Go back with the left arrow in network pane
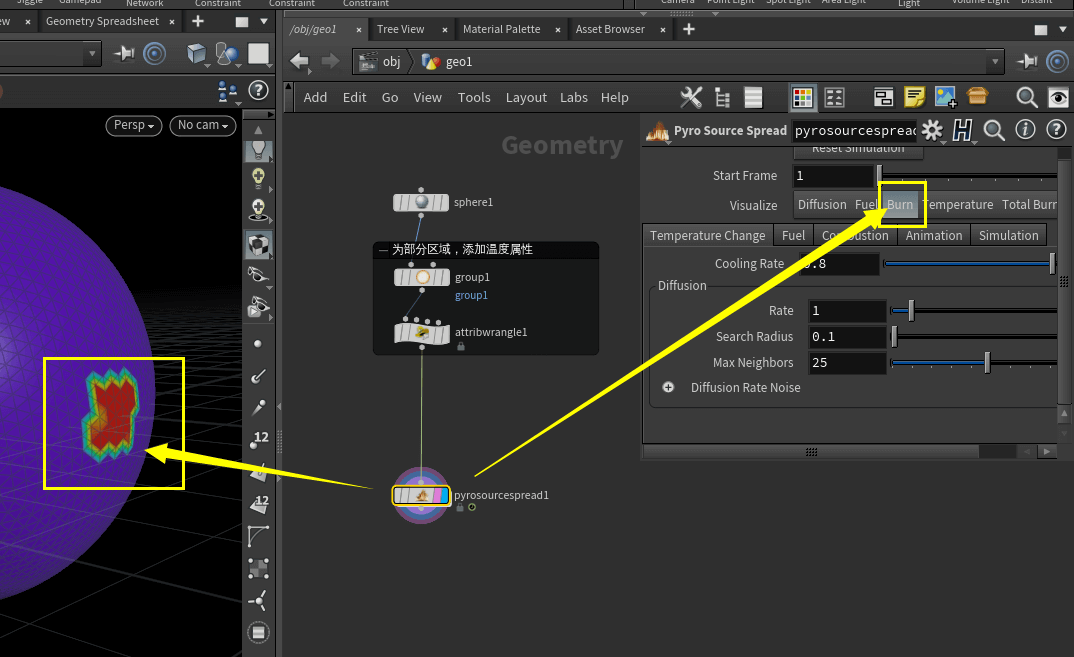1074x657 pixels. (299, 62)
